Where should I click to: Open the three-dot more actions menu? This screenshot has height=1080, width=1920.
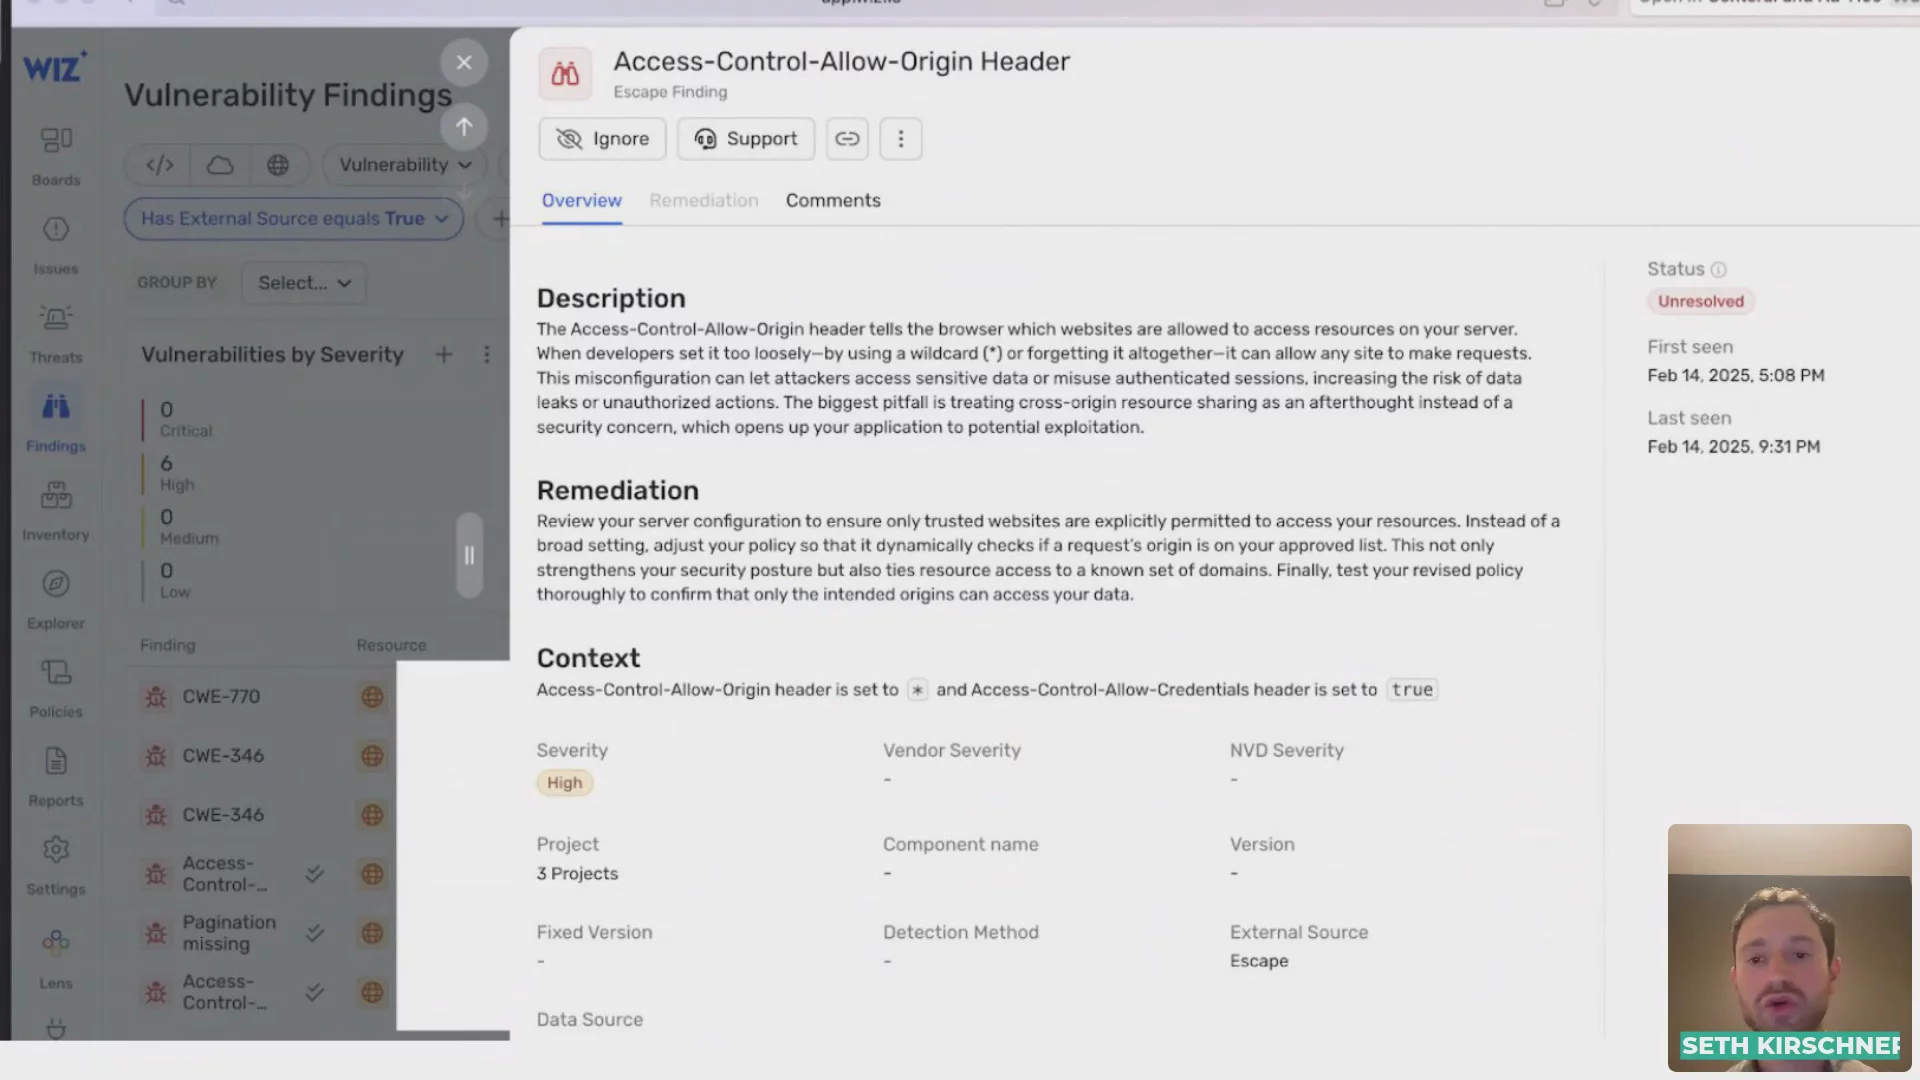901,139
